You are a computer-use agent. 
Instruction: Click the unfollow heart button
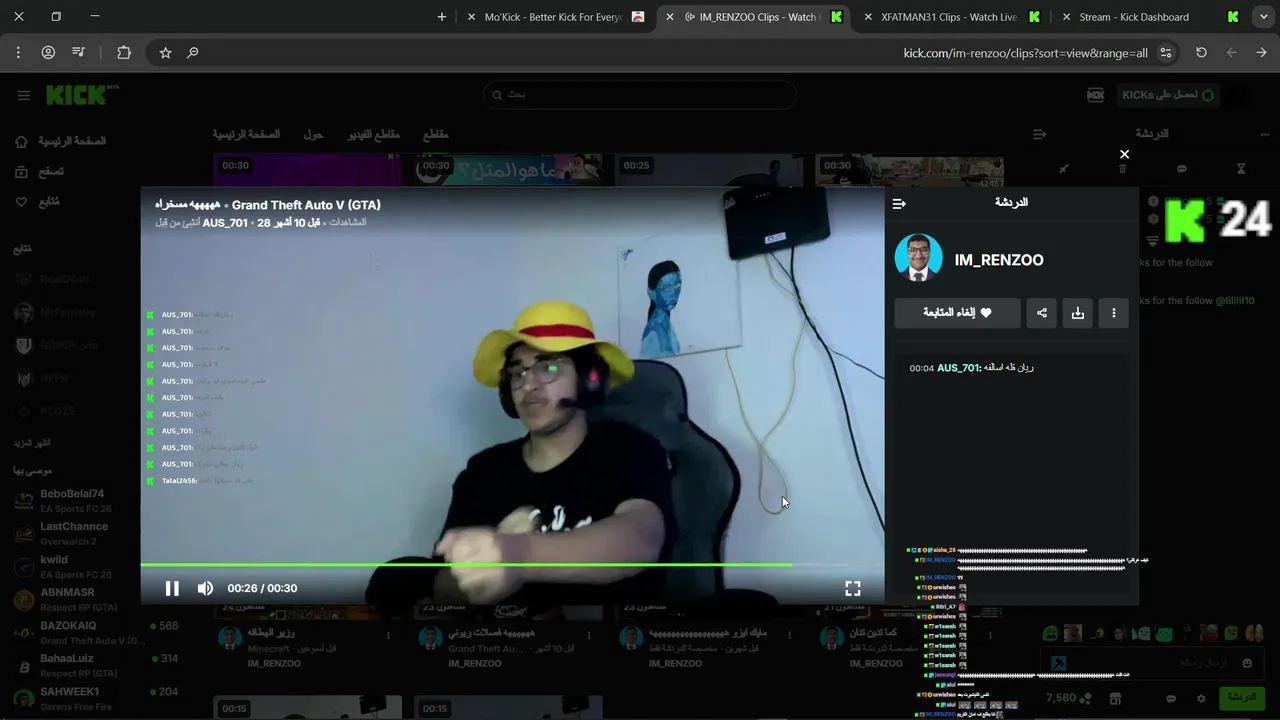pos(957,313)
